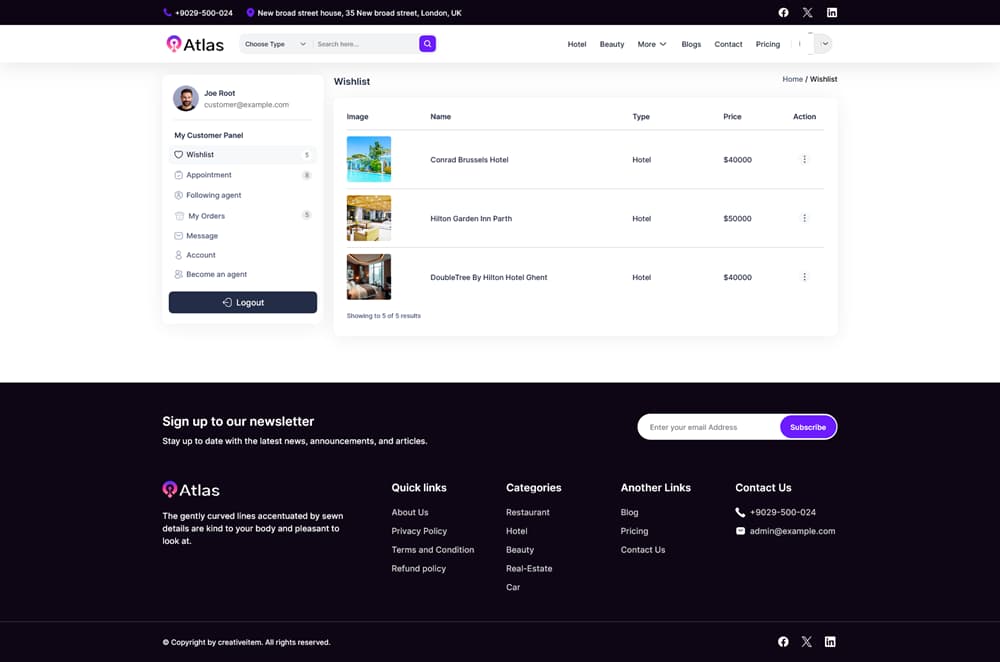
Task: Open Restaurant category footer link
Action: coord(527,512)
